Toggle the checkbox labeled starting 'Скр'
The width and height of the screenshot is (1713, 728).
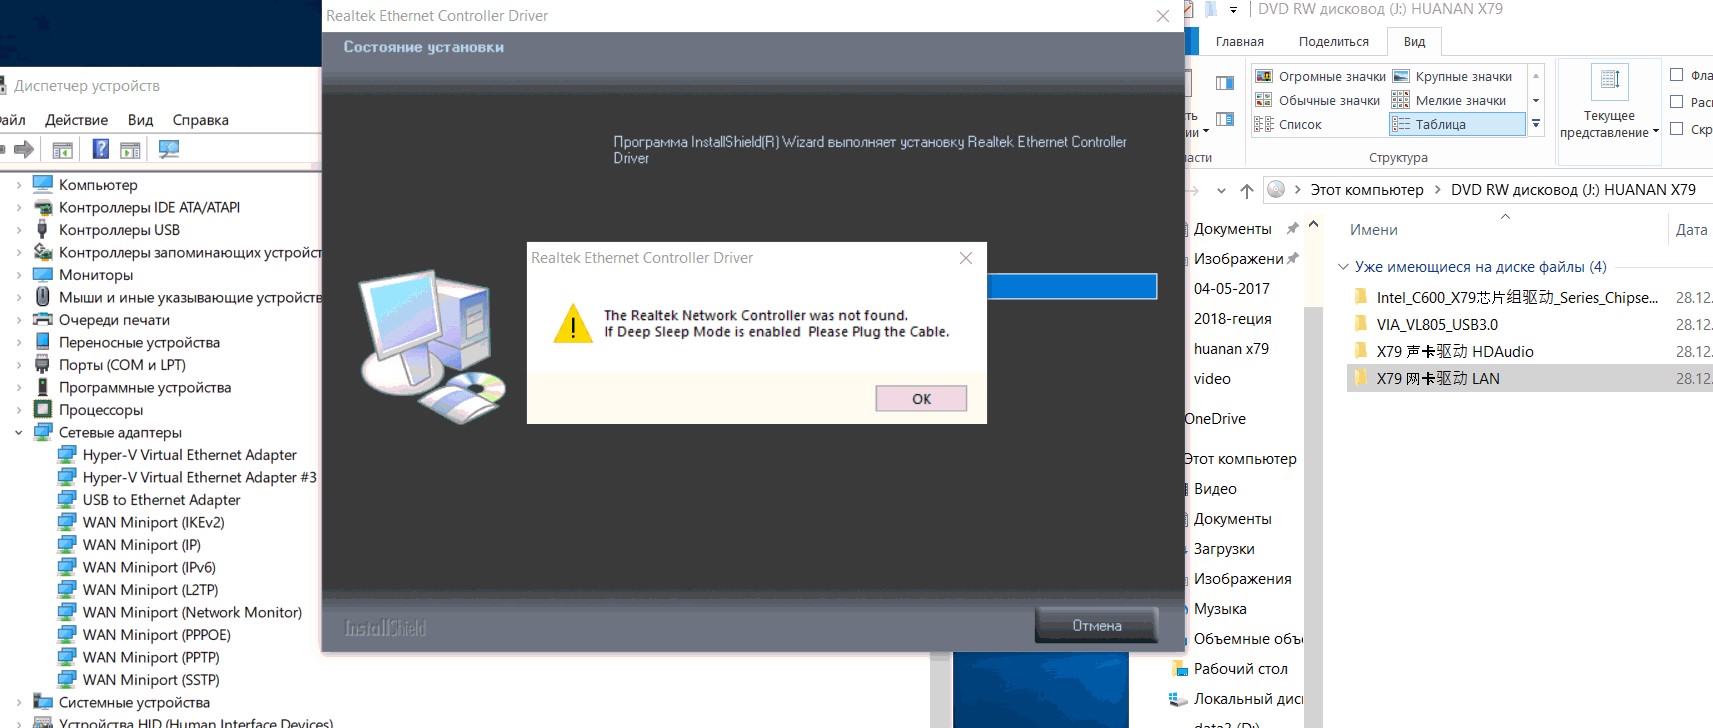[1677, 129]
